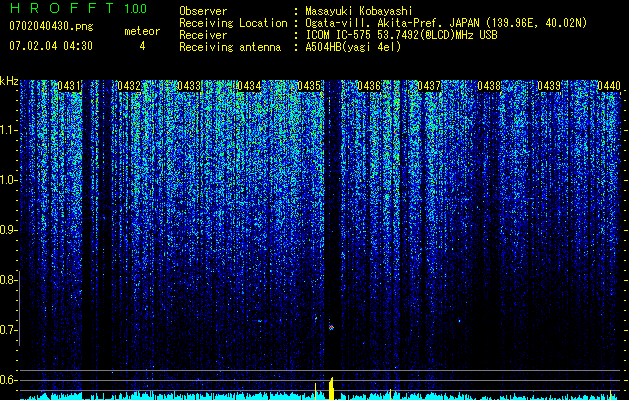
Task: Click the kHz axis unit label
Action: pos(9,81)
